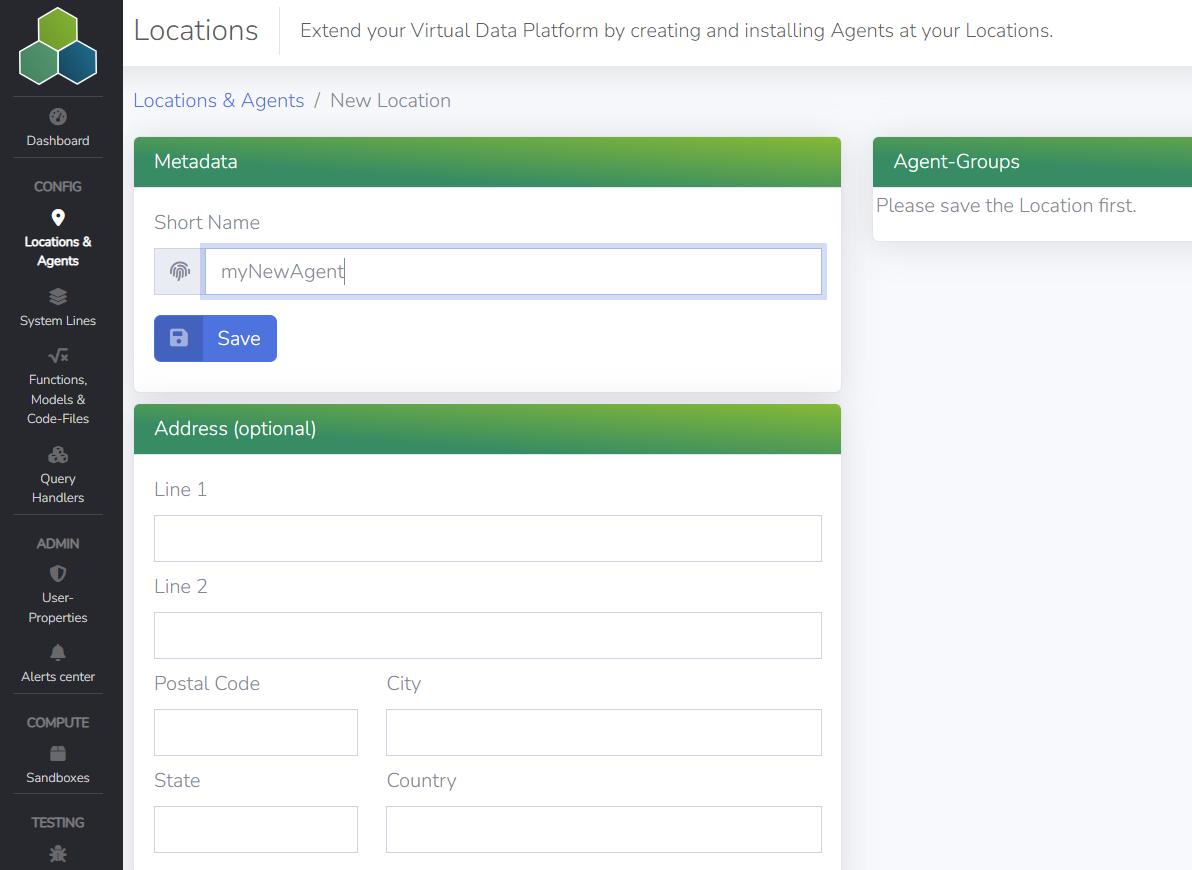Image resolution: width=1192 pixels, height=870 pixels.
Task: Click the Functions square-root icon
Action: click(58, 355)
